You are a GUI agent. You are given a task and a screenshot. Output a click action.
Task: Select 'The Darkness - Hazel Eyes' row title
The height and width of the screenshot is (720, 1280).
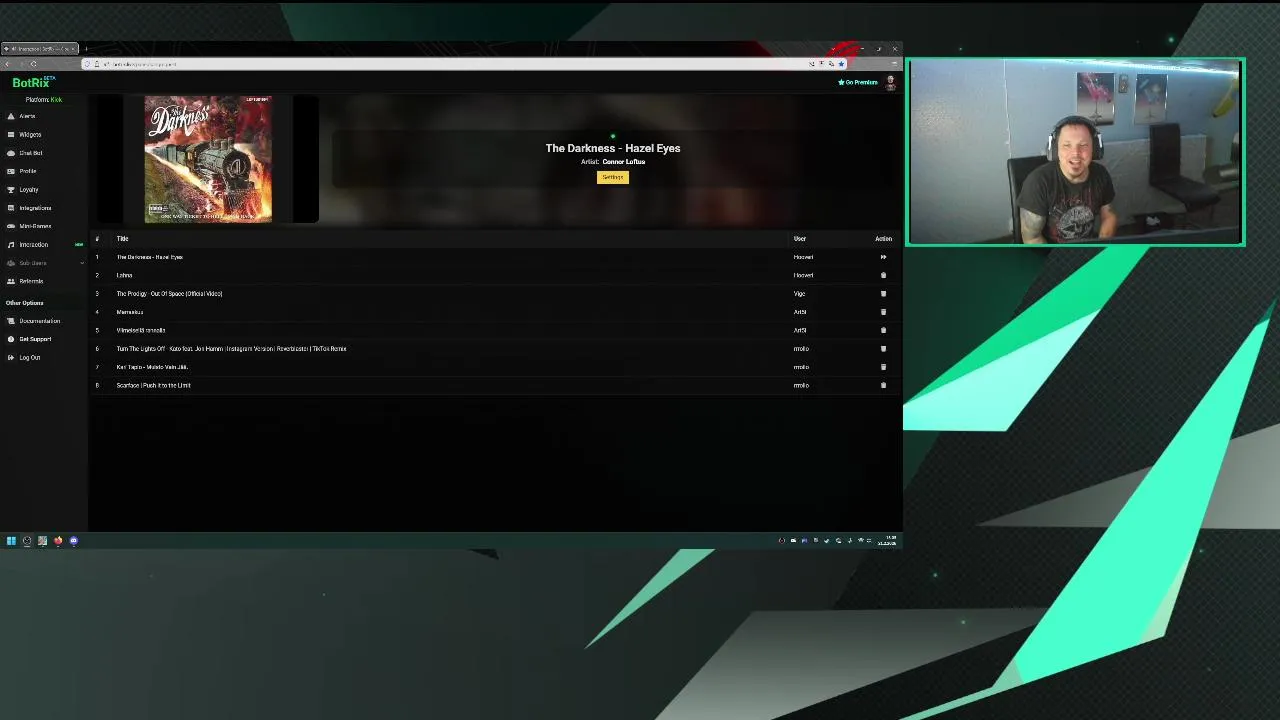coord(150,257)
